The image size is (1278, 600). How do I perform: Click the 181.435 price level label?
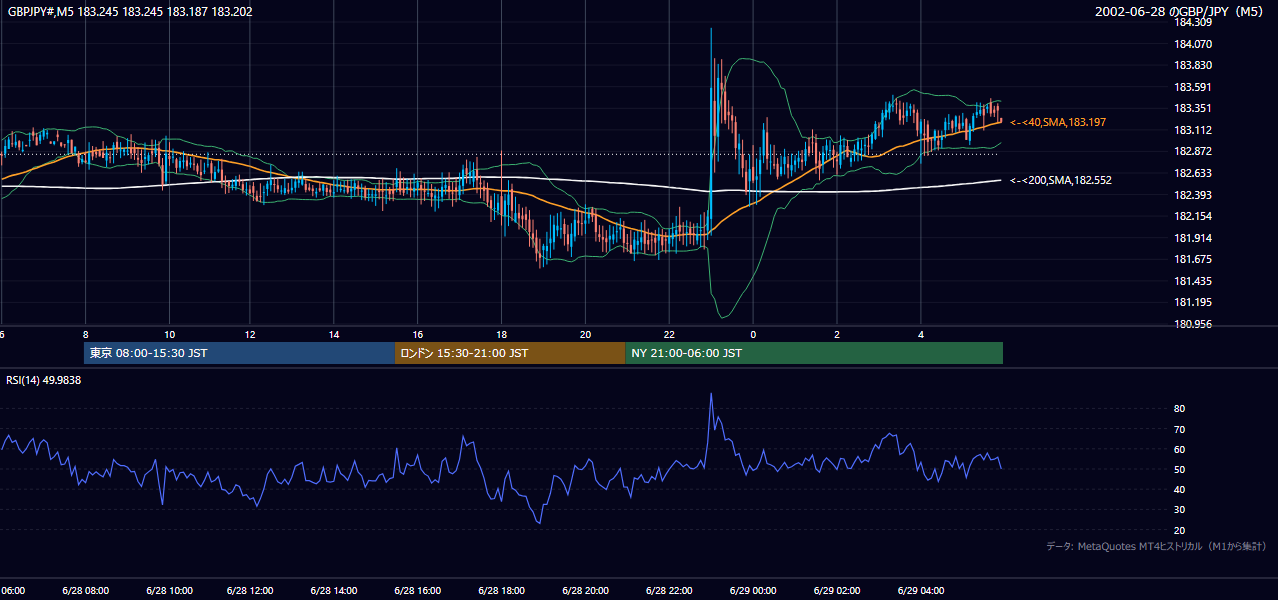(1193, 281)
